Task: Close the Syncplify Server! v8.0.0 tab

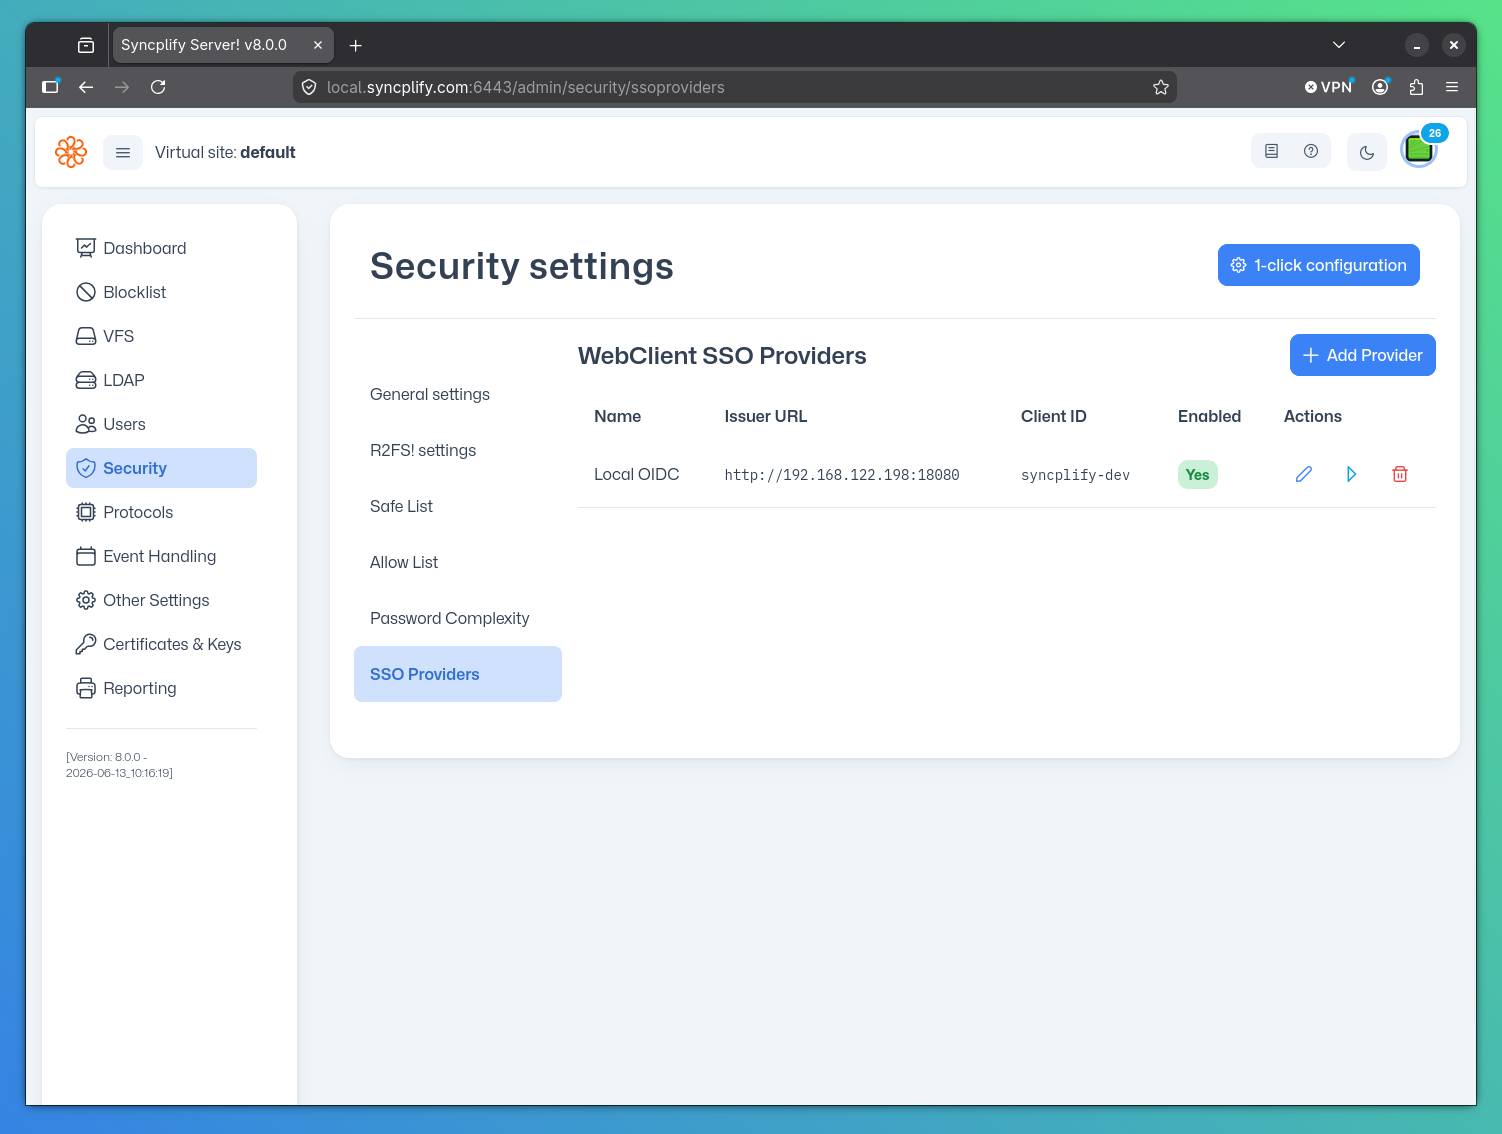Action: (318, 45)
